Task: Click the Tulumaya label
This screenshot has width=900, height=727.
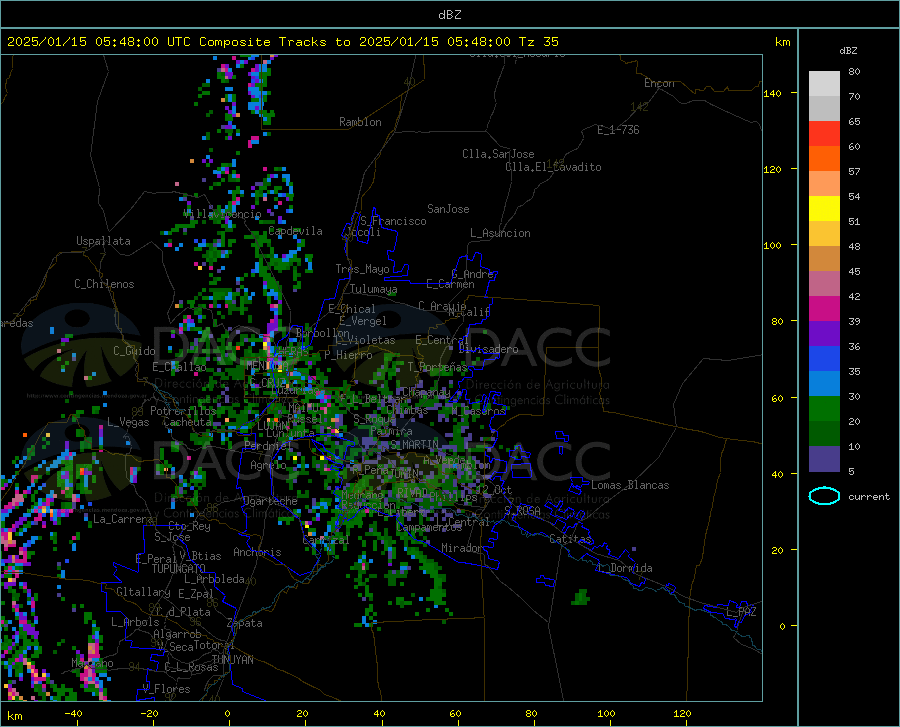Action: tap(373, 289)
